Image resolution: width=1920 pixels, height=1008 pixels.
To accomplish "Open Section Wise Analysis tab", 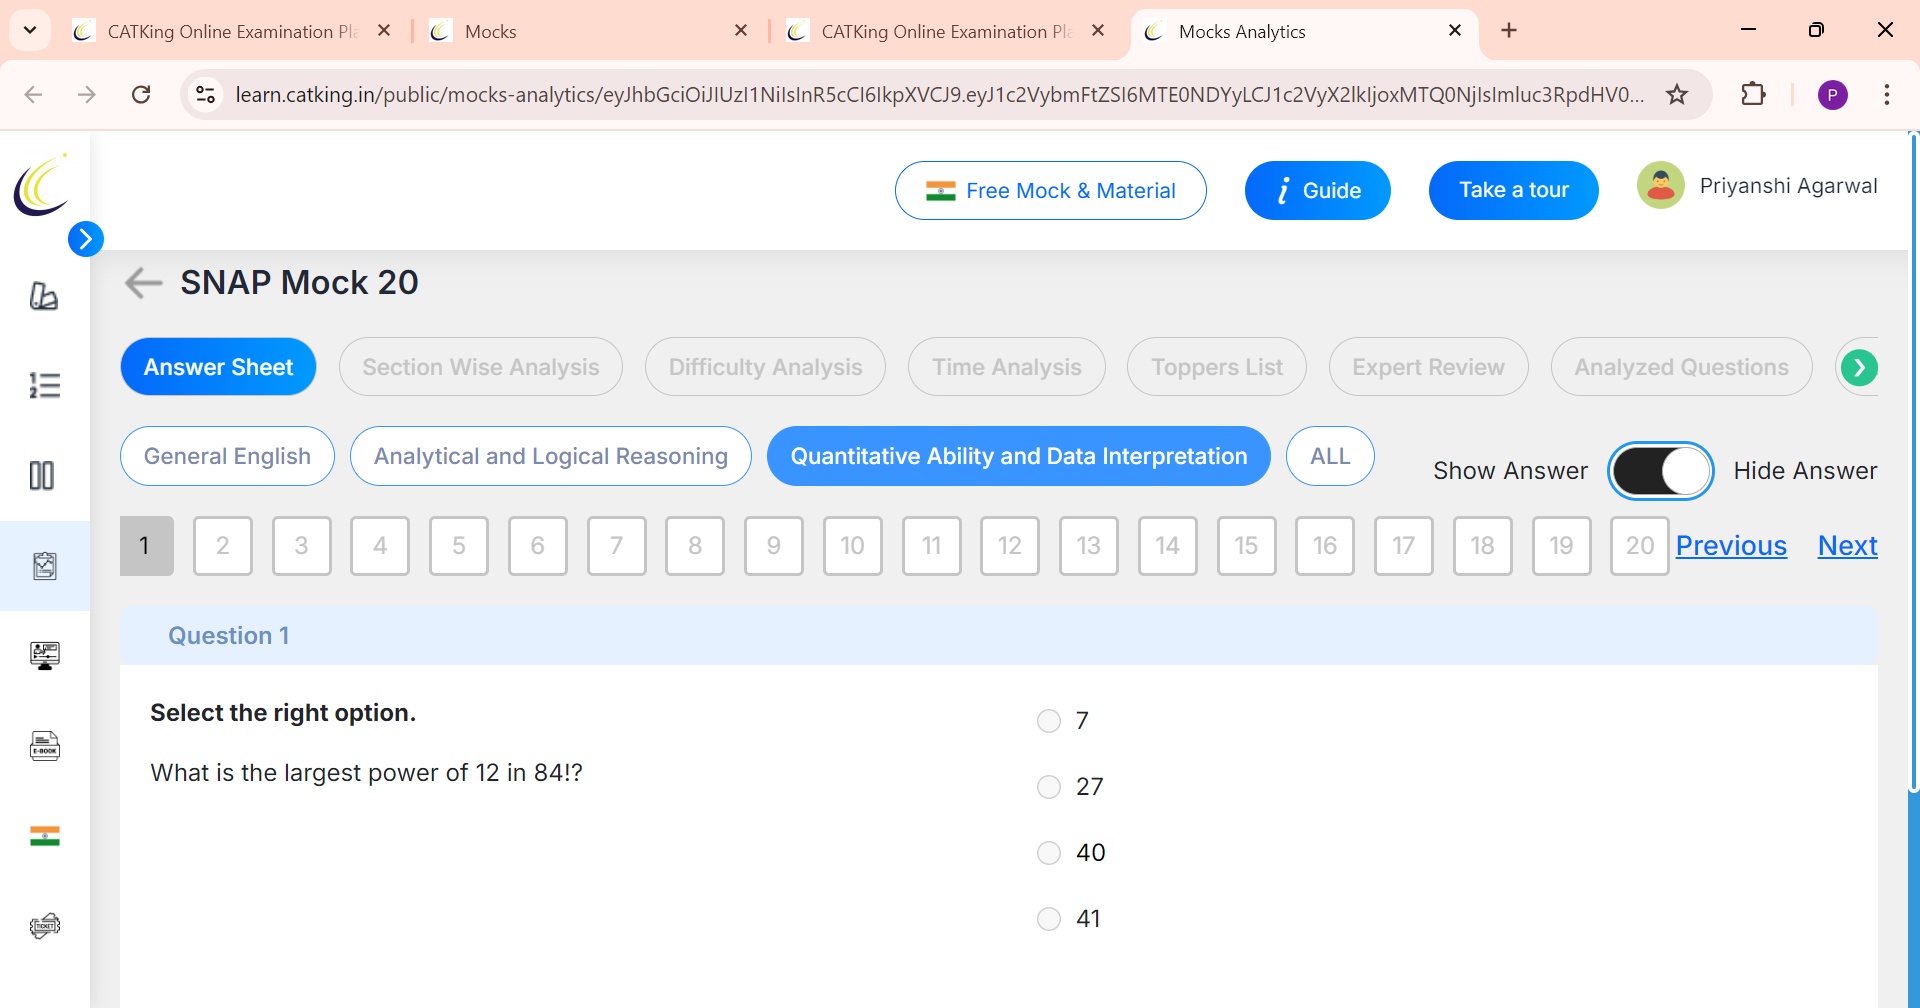I will click(x=481, y=367).
